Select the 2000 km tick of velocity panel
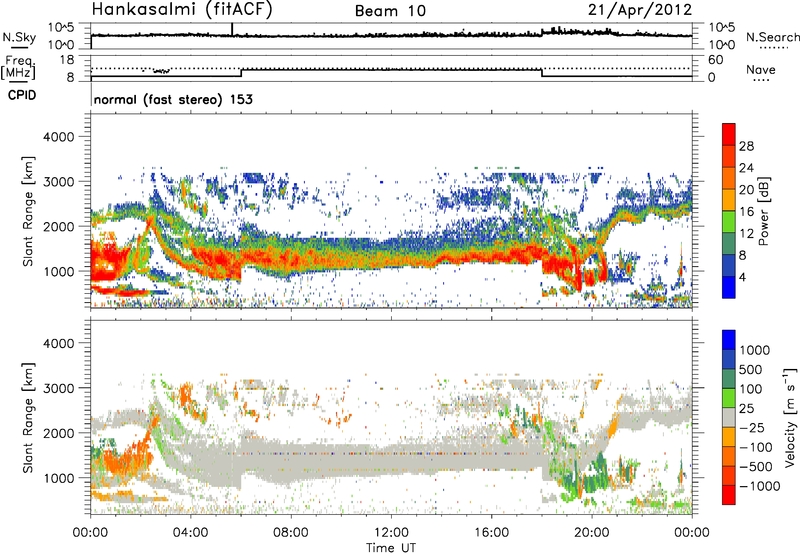 coord(58,433)
